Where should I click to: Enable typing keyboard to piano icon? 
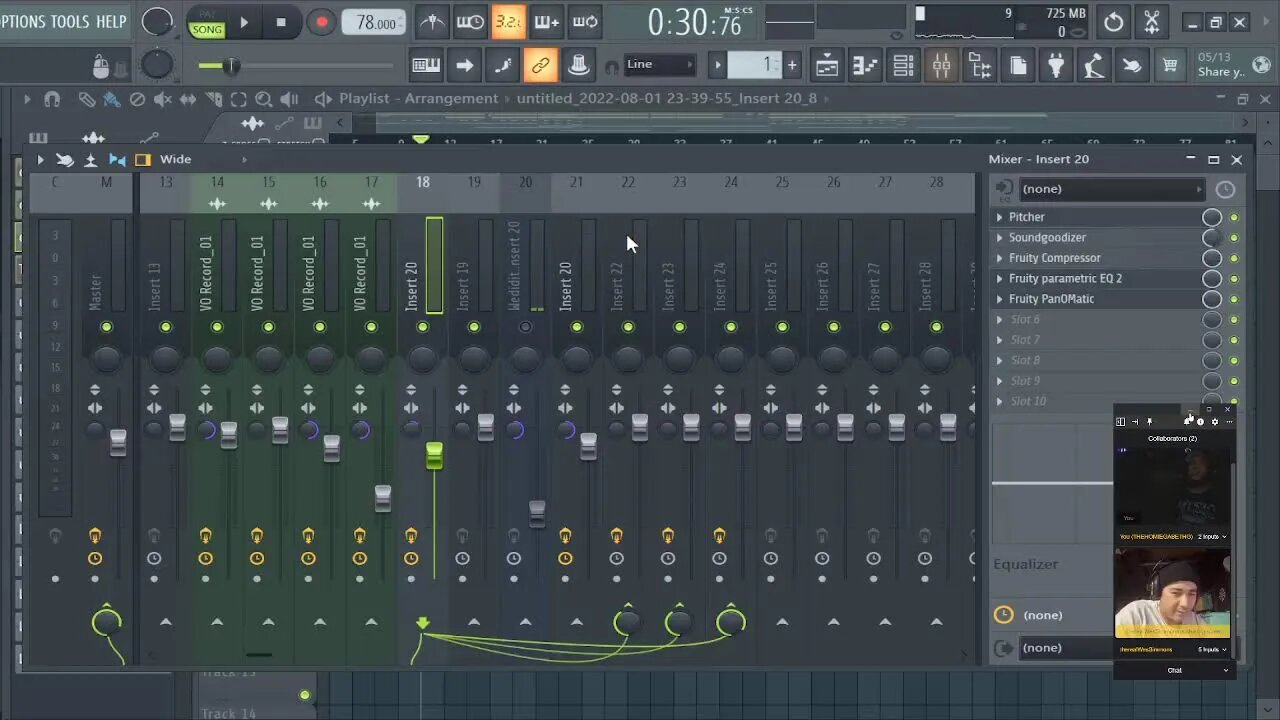[426, 66]
